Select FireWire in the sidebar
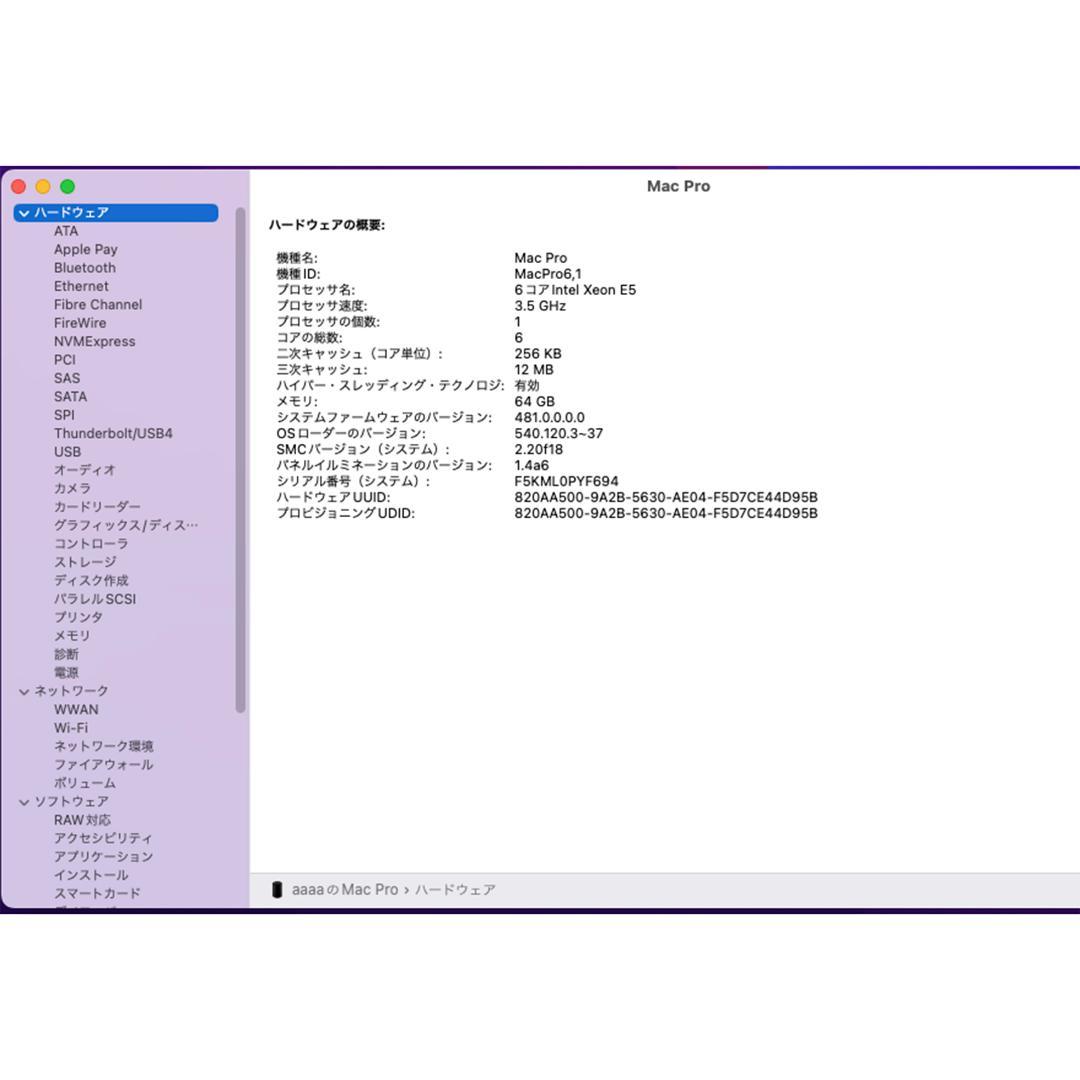Image resolution: width=1080 pixels, height=1080 pixels. point(80,323)
